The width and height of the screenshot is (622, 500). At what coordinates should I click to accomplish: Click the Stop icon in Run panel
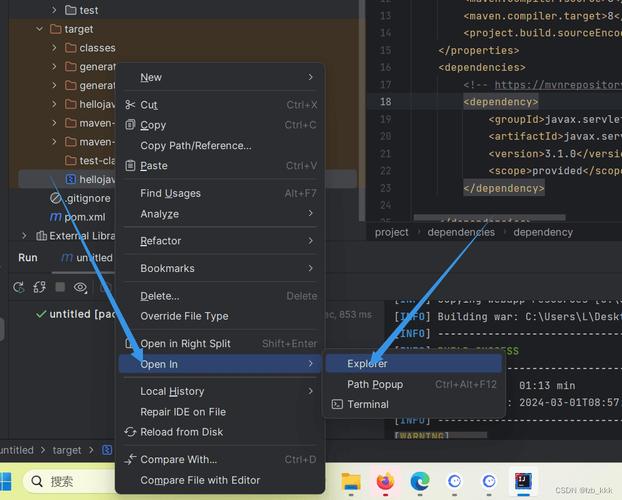(x=60, y=287)
